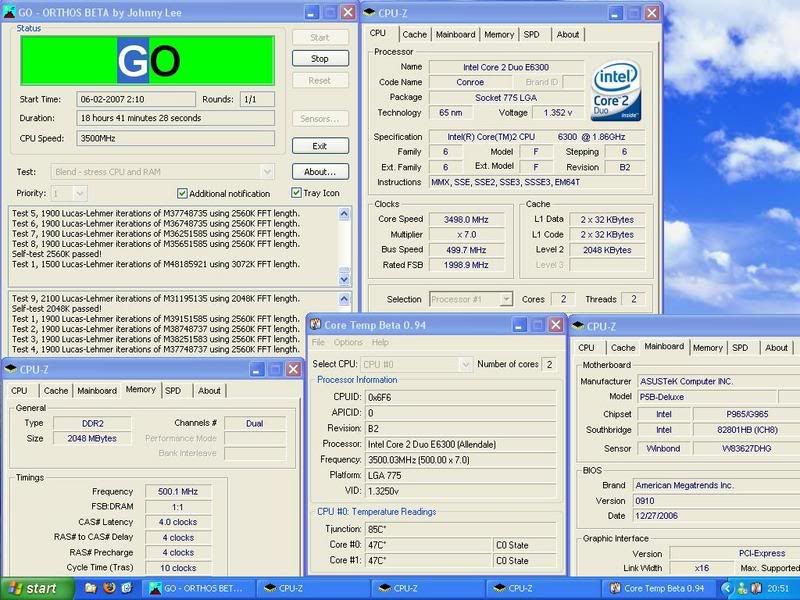Open the Cache tab in the top CPU-Z window
800x600 pixels.
click(414, 34)
